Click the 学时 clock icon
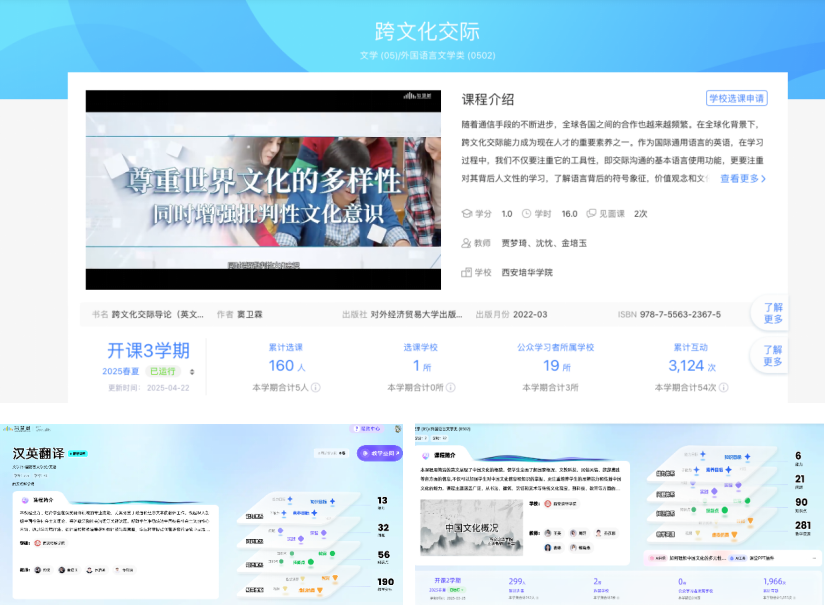The image size is (825, 605). coord(527,214)
